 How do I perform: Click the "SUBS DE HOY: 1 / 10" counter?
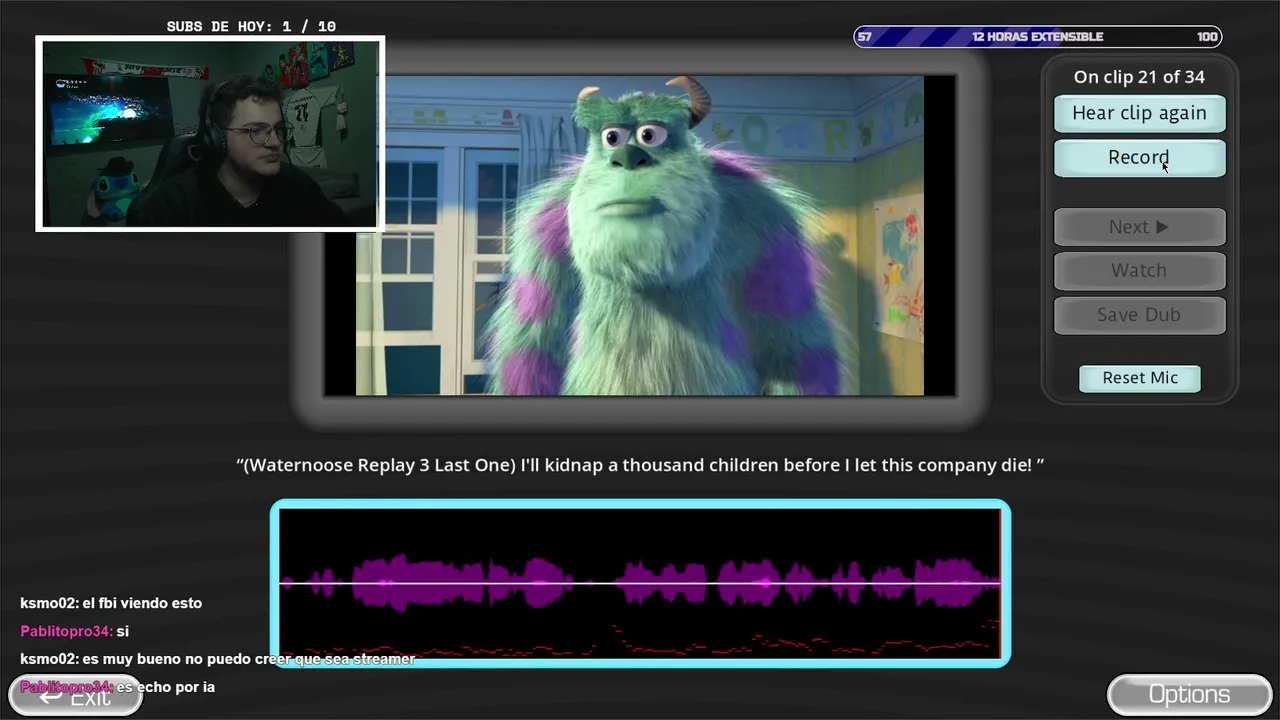pyautogui.click(x=251, y=27)
